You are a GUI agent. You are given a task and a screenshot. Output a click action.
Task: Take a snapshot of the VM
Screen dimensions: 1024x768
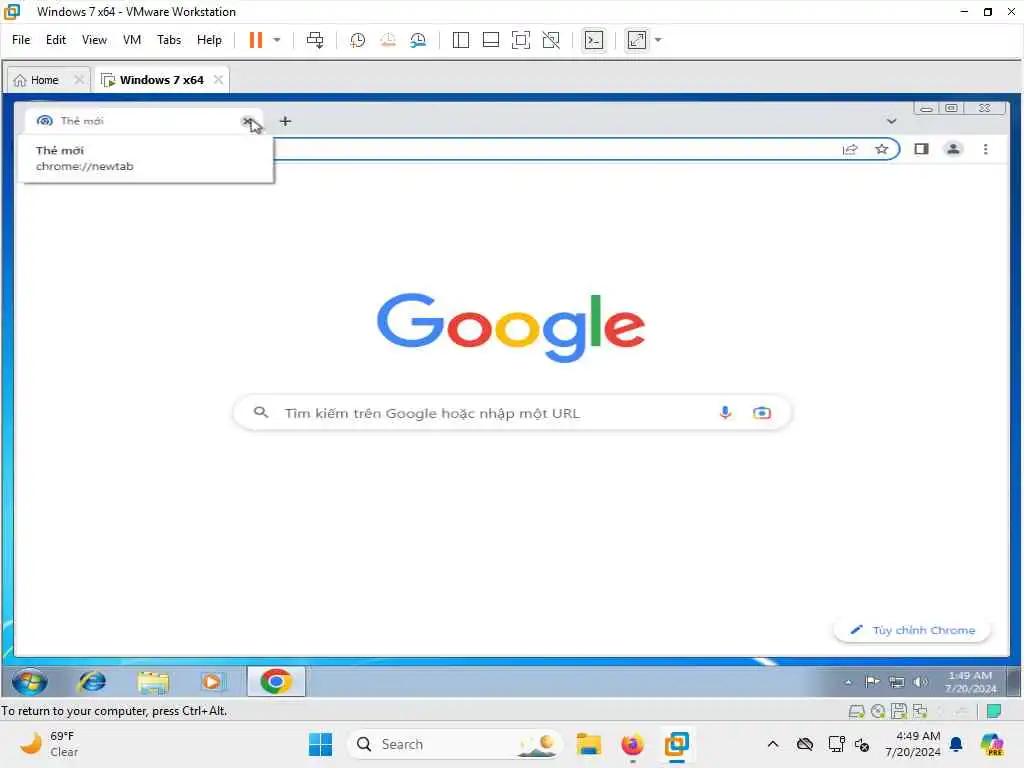(x=357, y=40)
